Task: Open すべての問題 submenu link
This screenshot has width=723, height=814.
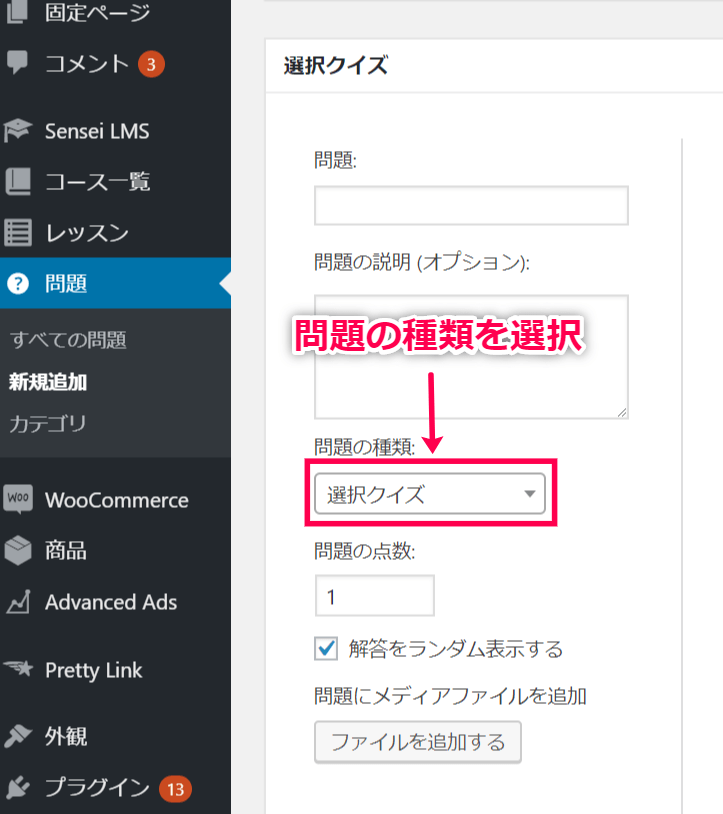Action: 68,340
